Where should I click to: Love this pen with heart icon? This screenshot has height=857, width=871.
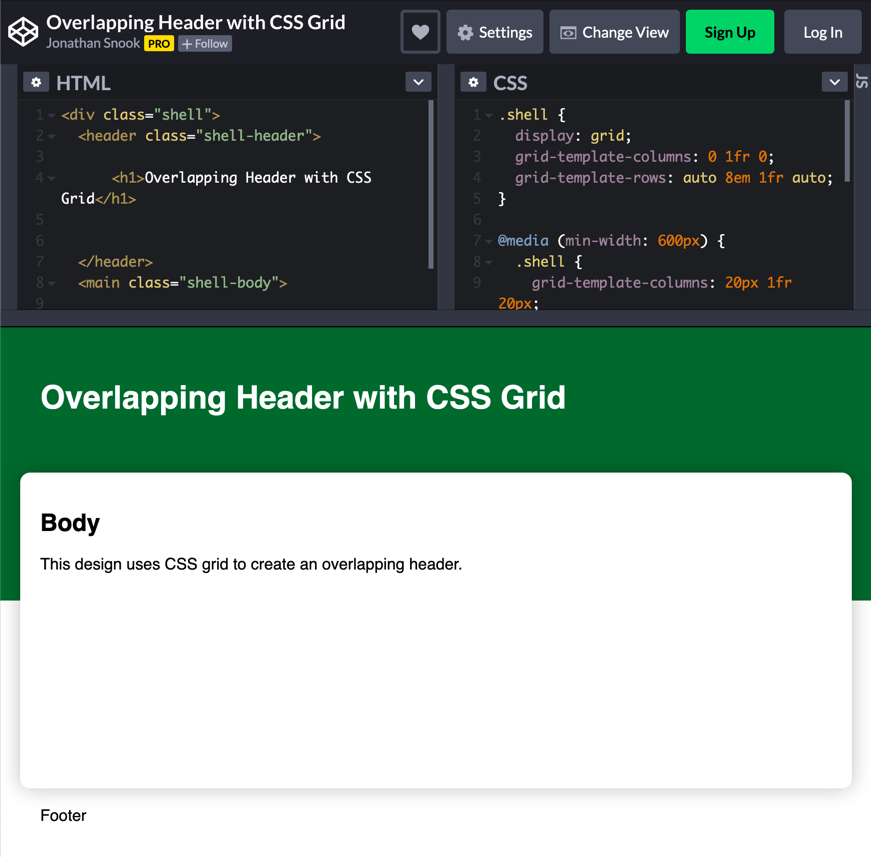421,32
